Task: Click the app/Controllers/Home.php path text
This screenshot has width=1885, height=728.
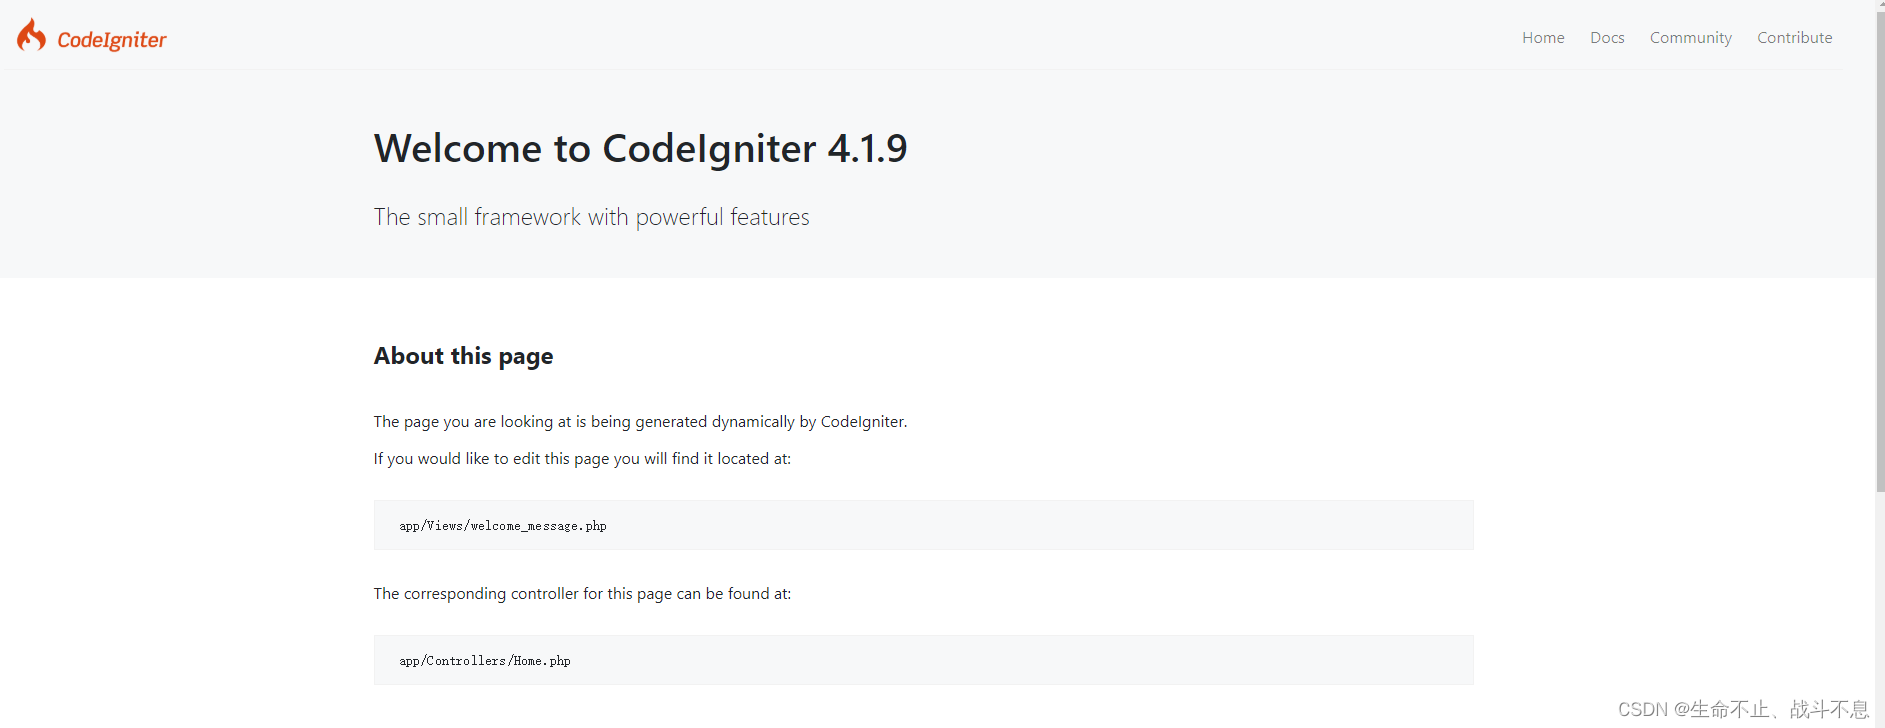Action: [x=485, y=661]
